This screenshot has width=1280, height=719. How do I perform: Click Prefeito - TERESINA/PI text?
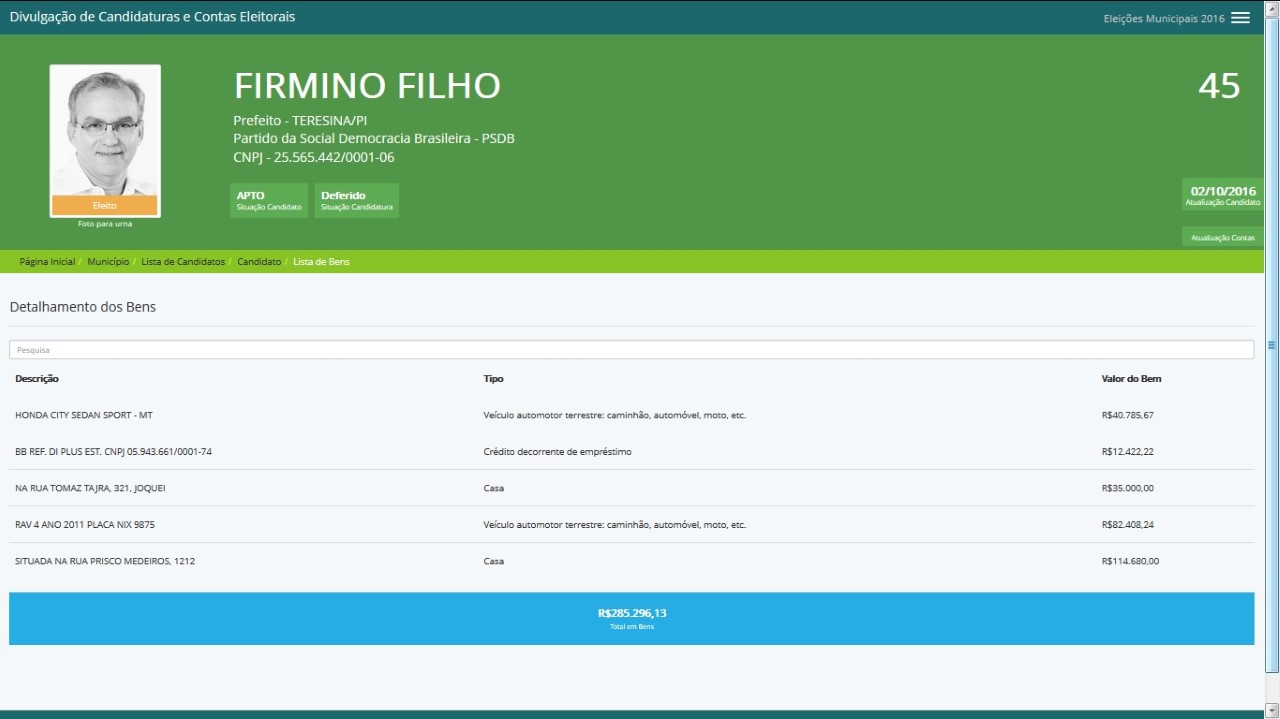[300, 120]
